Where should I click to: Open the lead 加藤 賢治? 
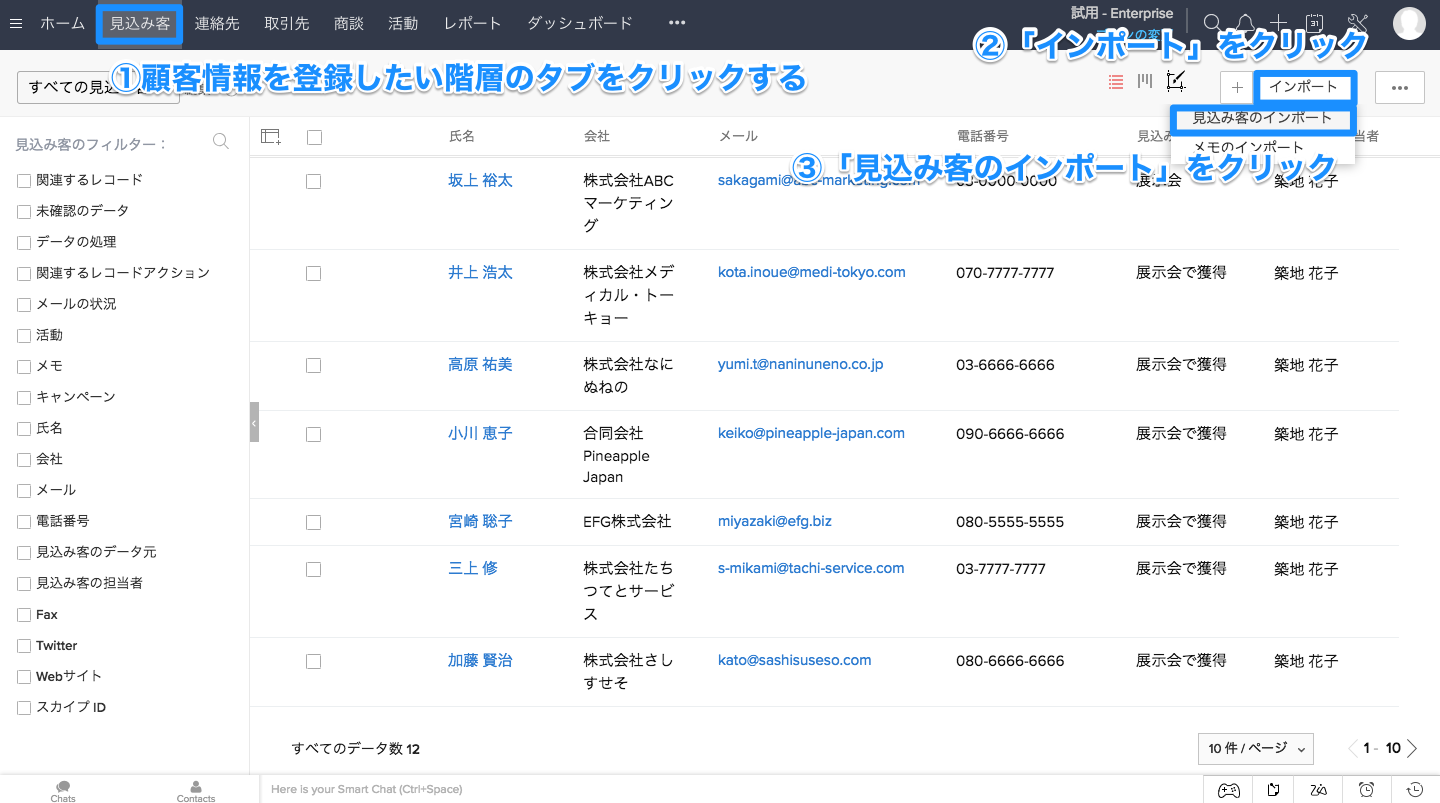[x=480, y=660]
